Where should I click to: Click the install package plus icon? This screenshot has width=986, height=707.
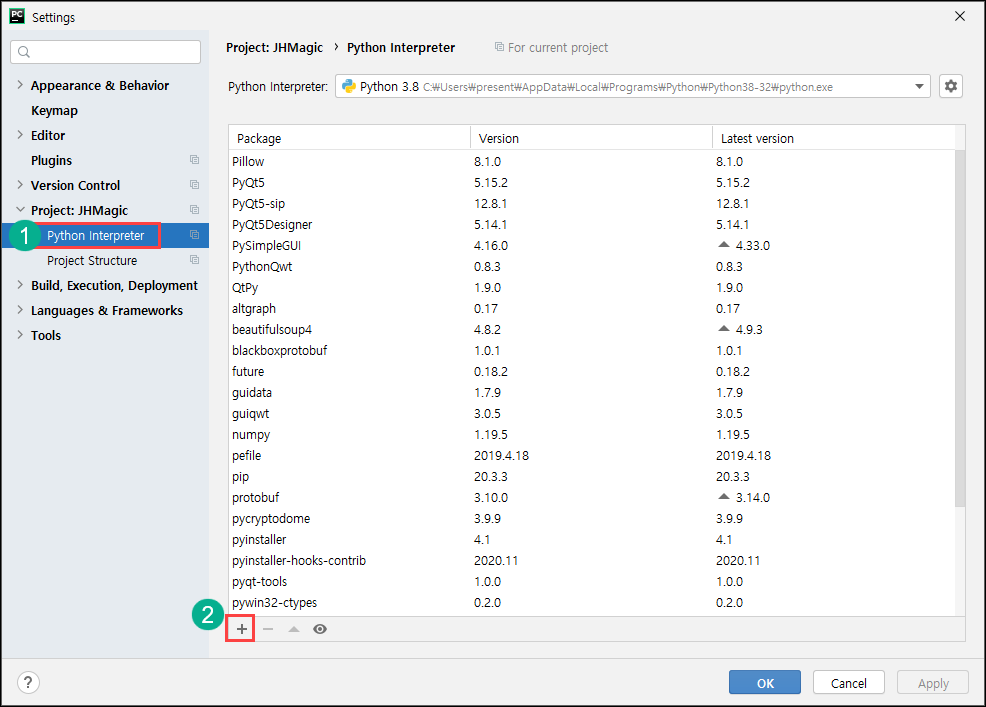(x=241, y=629)
